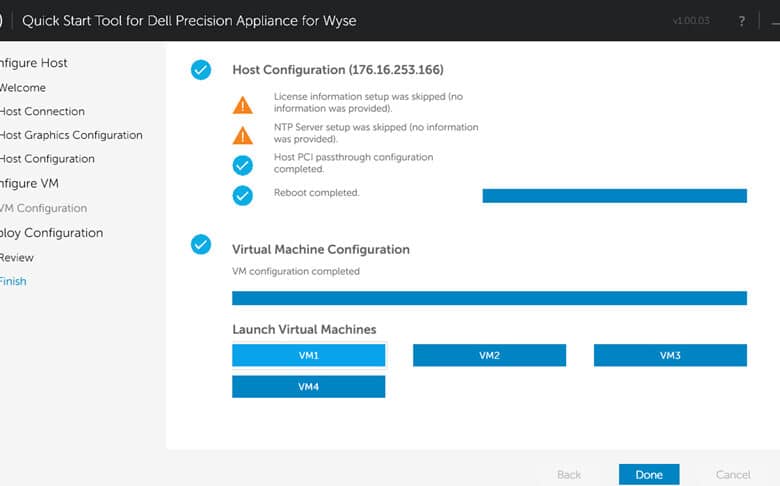Image resolution: width=780 pixels, height=486 pixels.
Task: Click the 'Reboot completed.' text
Action: point(316,193)
